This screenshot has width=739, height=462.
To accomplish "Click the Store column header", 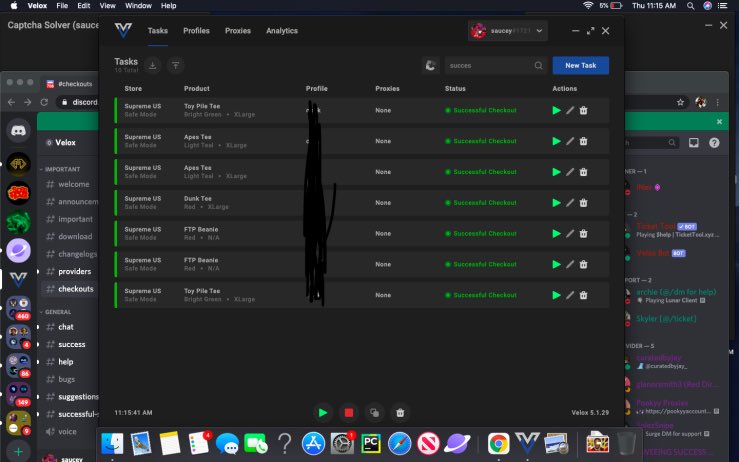I will (x=133, y=88).
